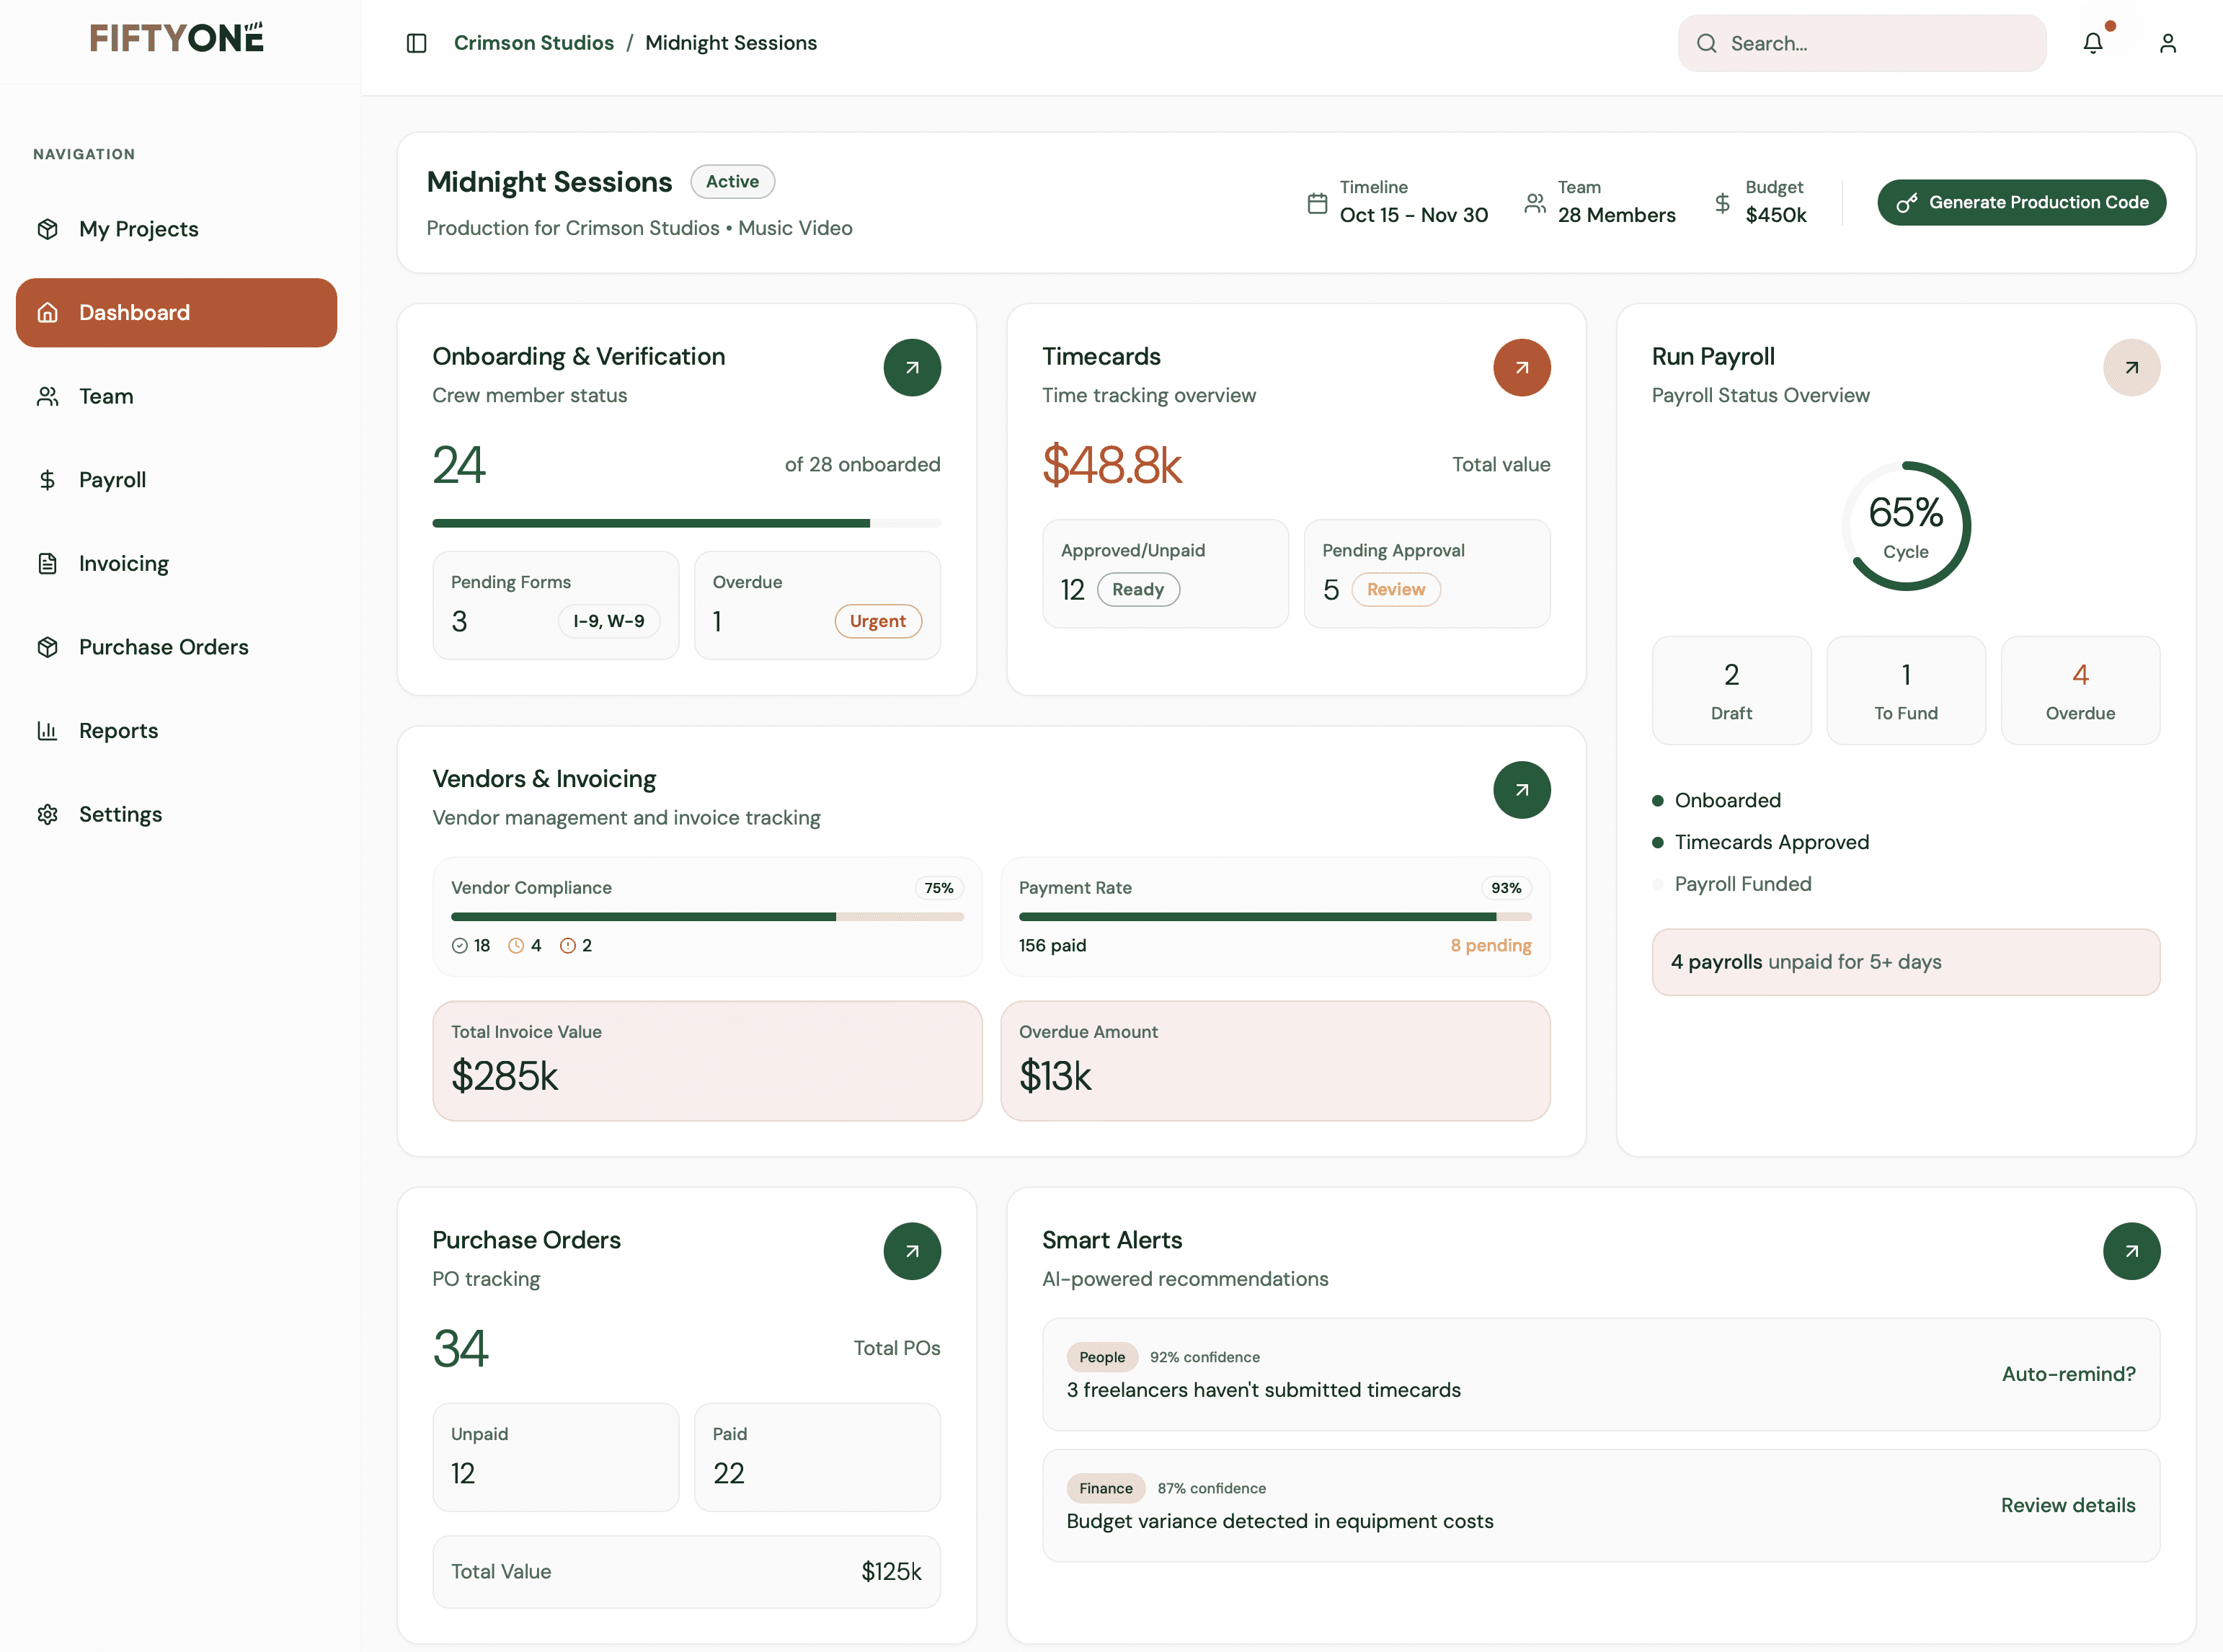Expand the Review badge under Pending Approval

click(x=1395, y=589)
